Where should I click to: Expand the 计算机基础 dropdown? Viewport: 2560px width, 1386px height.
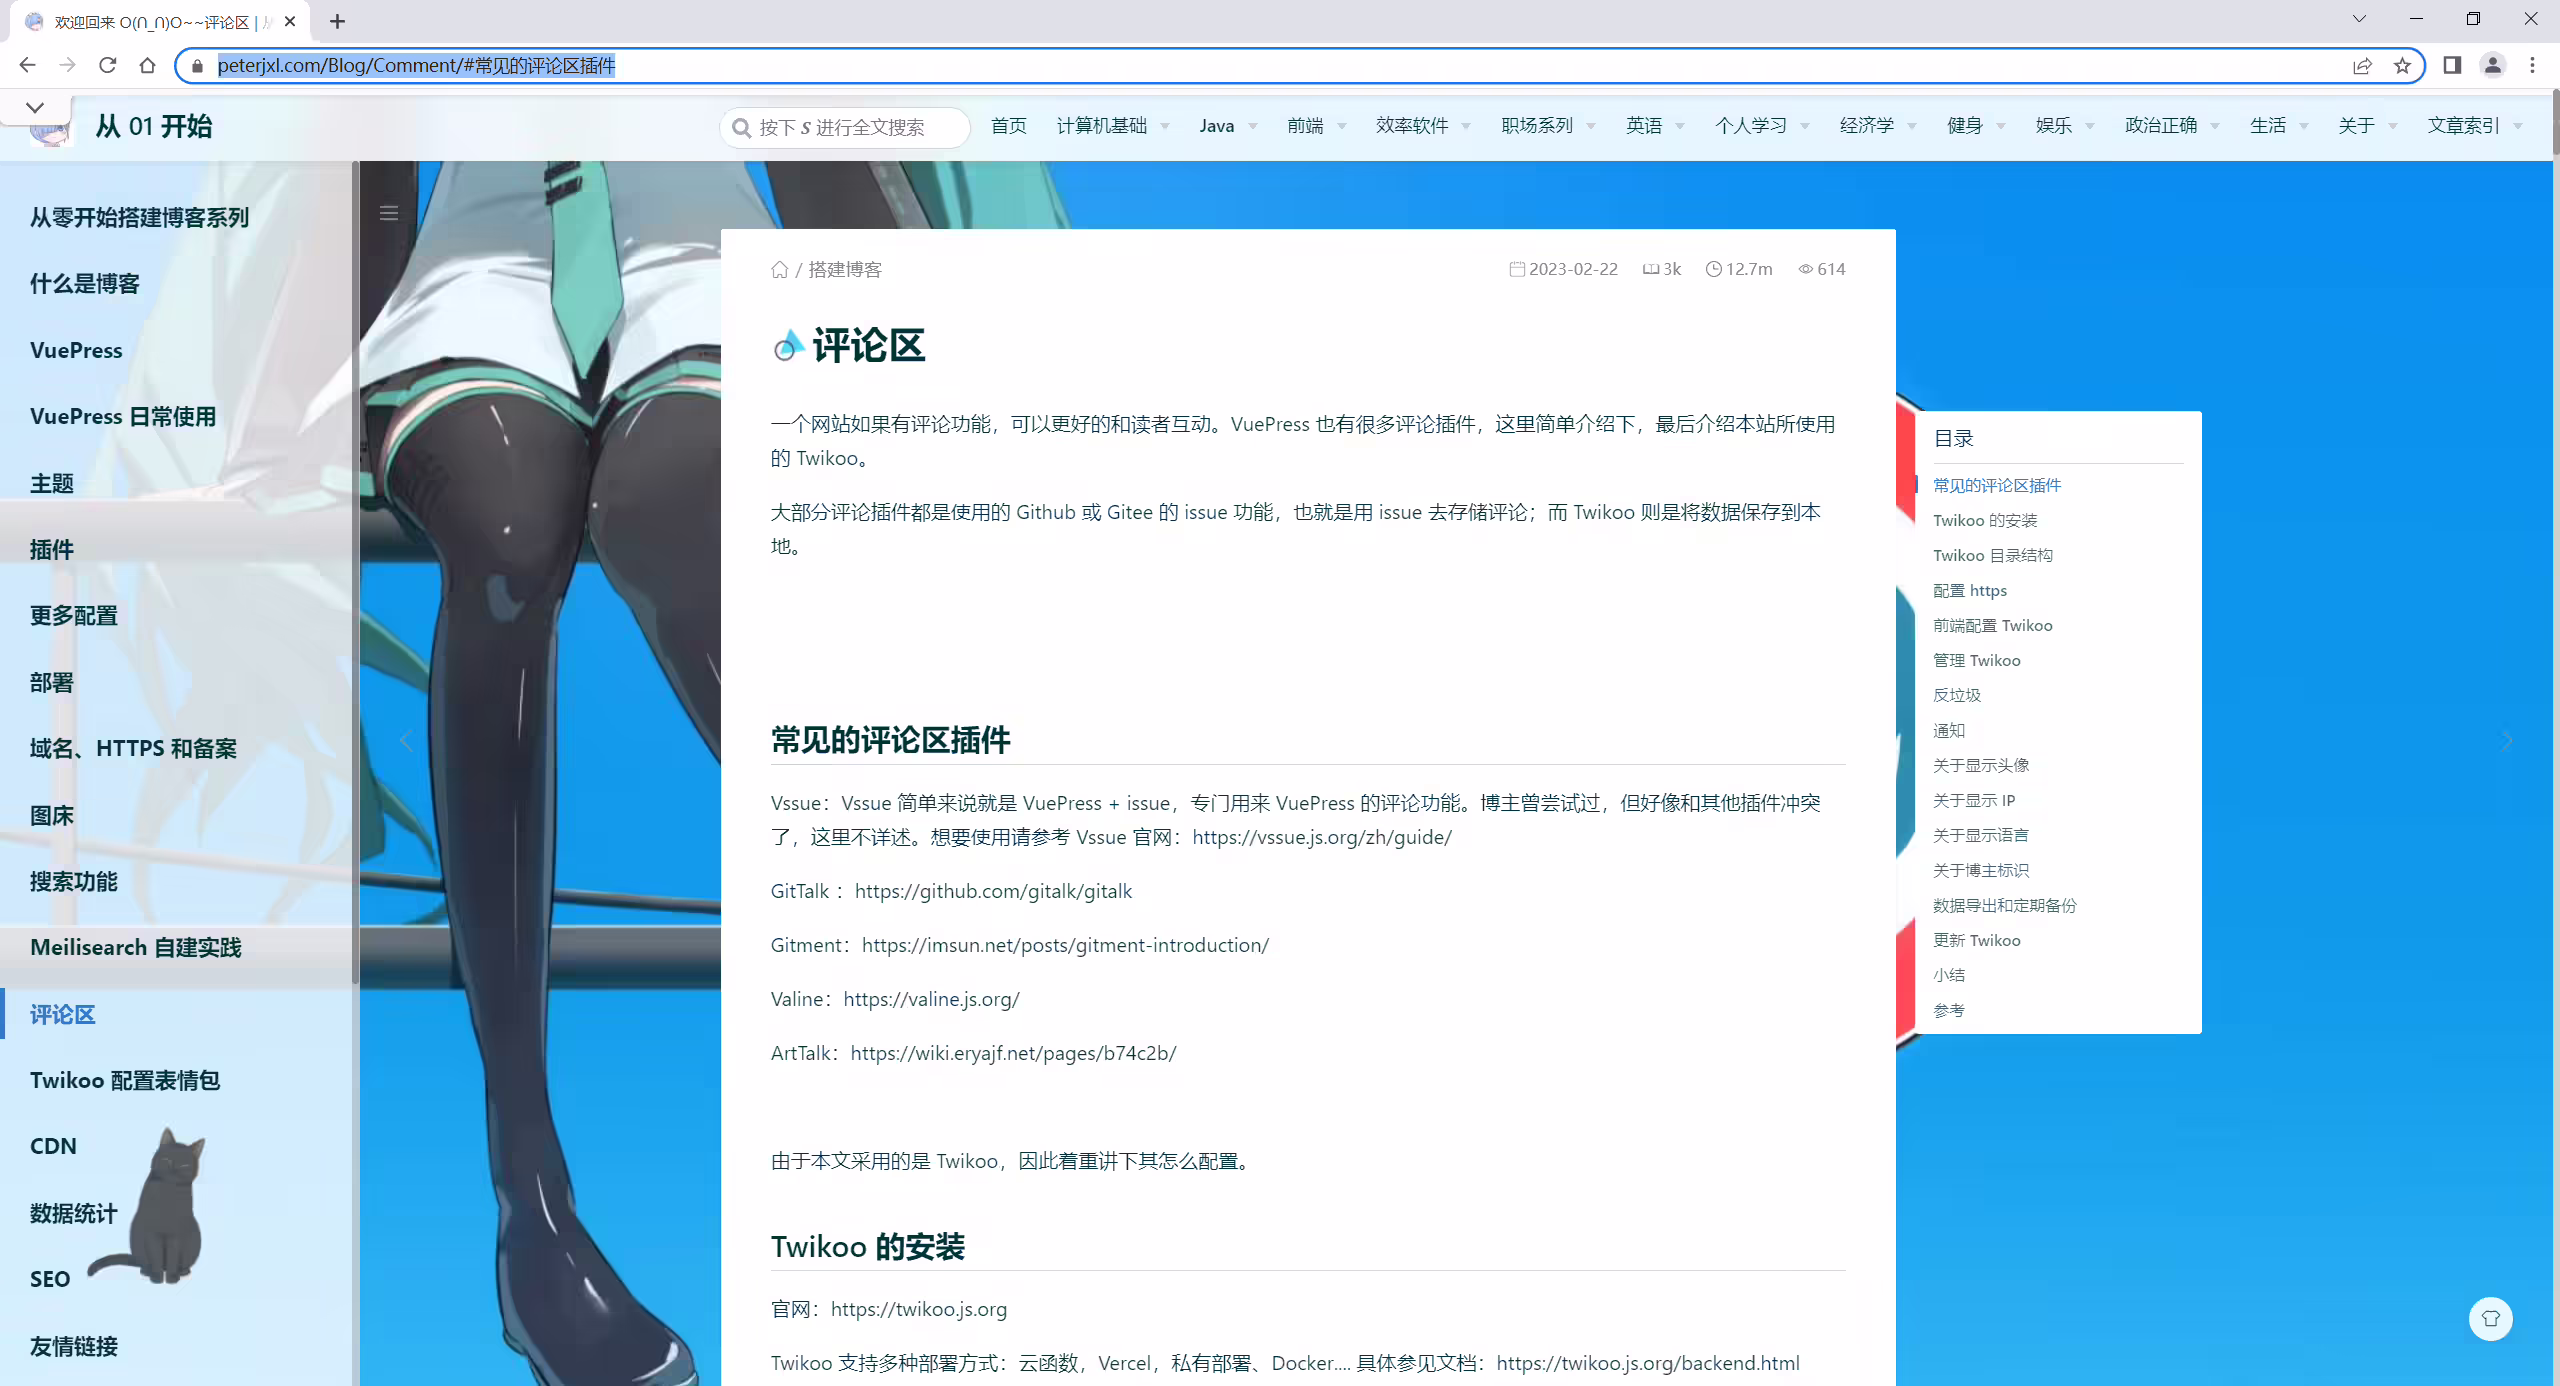pyautogui.click(x=1112, y=126)
